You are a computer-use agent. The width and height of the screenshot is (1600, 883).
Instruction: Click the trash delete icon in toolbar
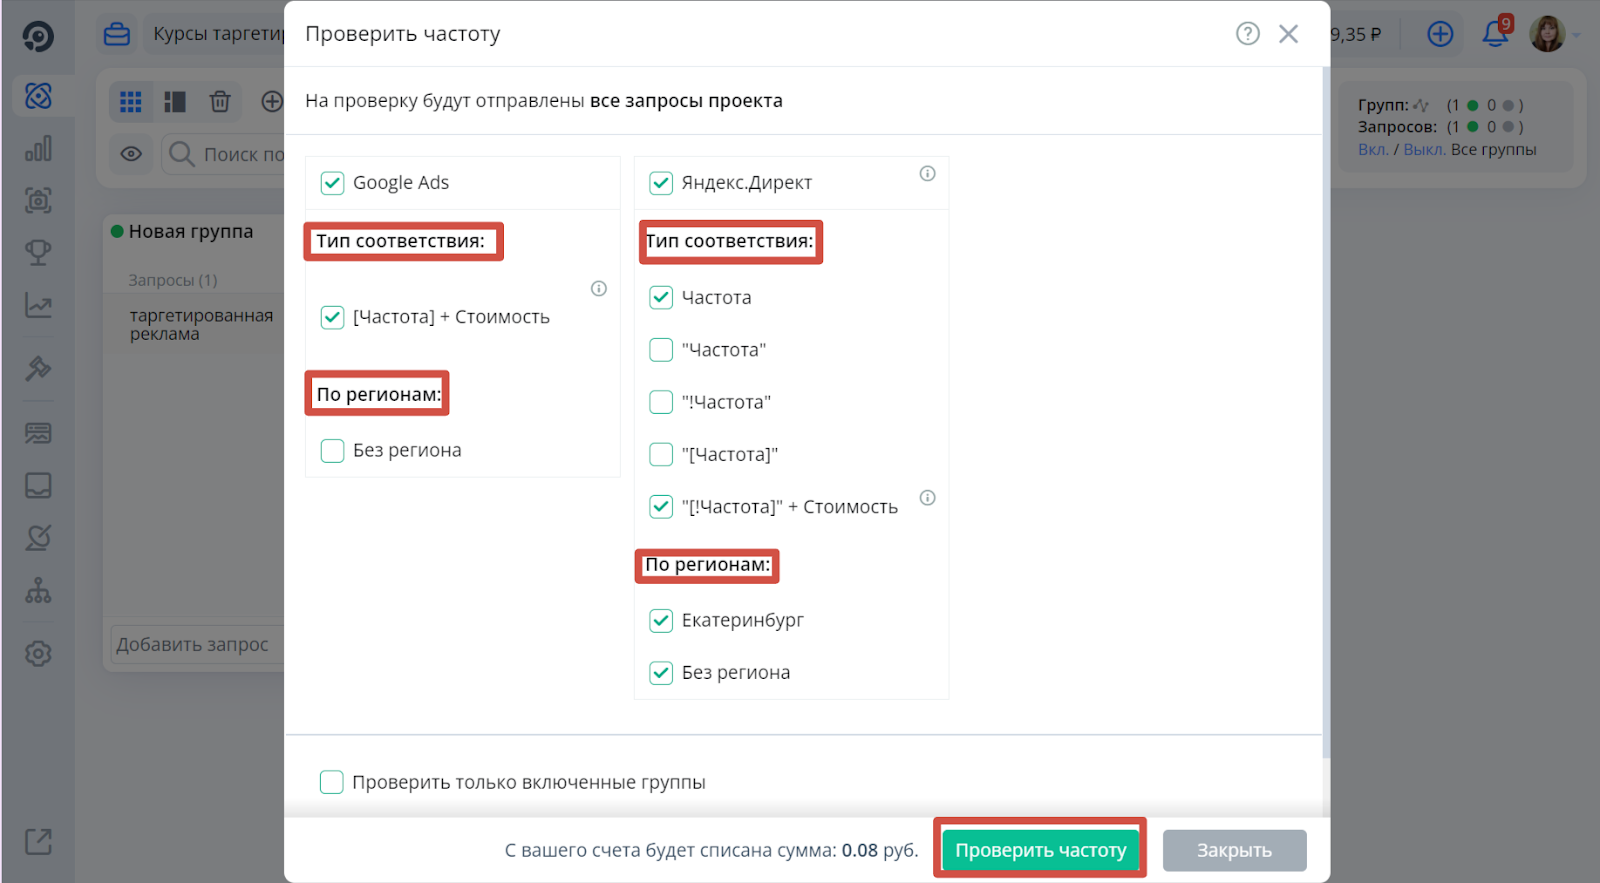click(x=220, y=102)
